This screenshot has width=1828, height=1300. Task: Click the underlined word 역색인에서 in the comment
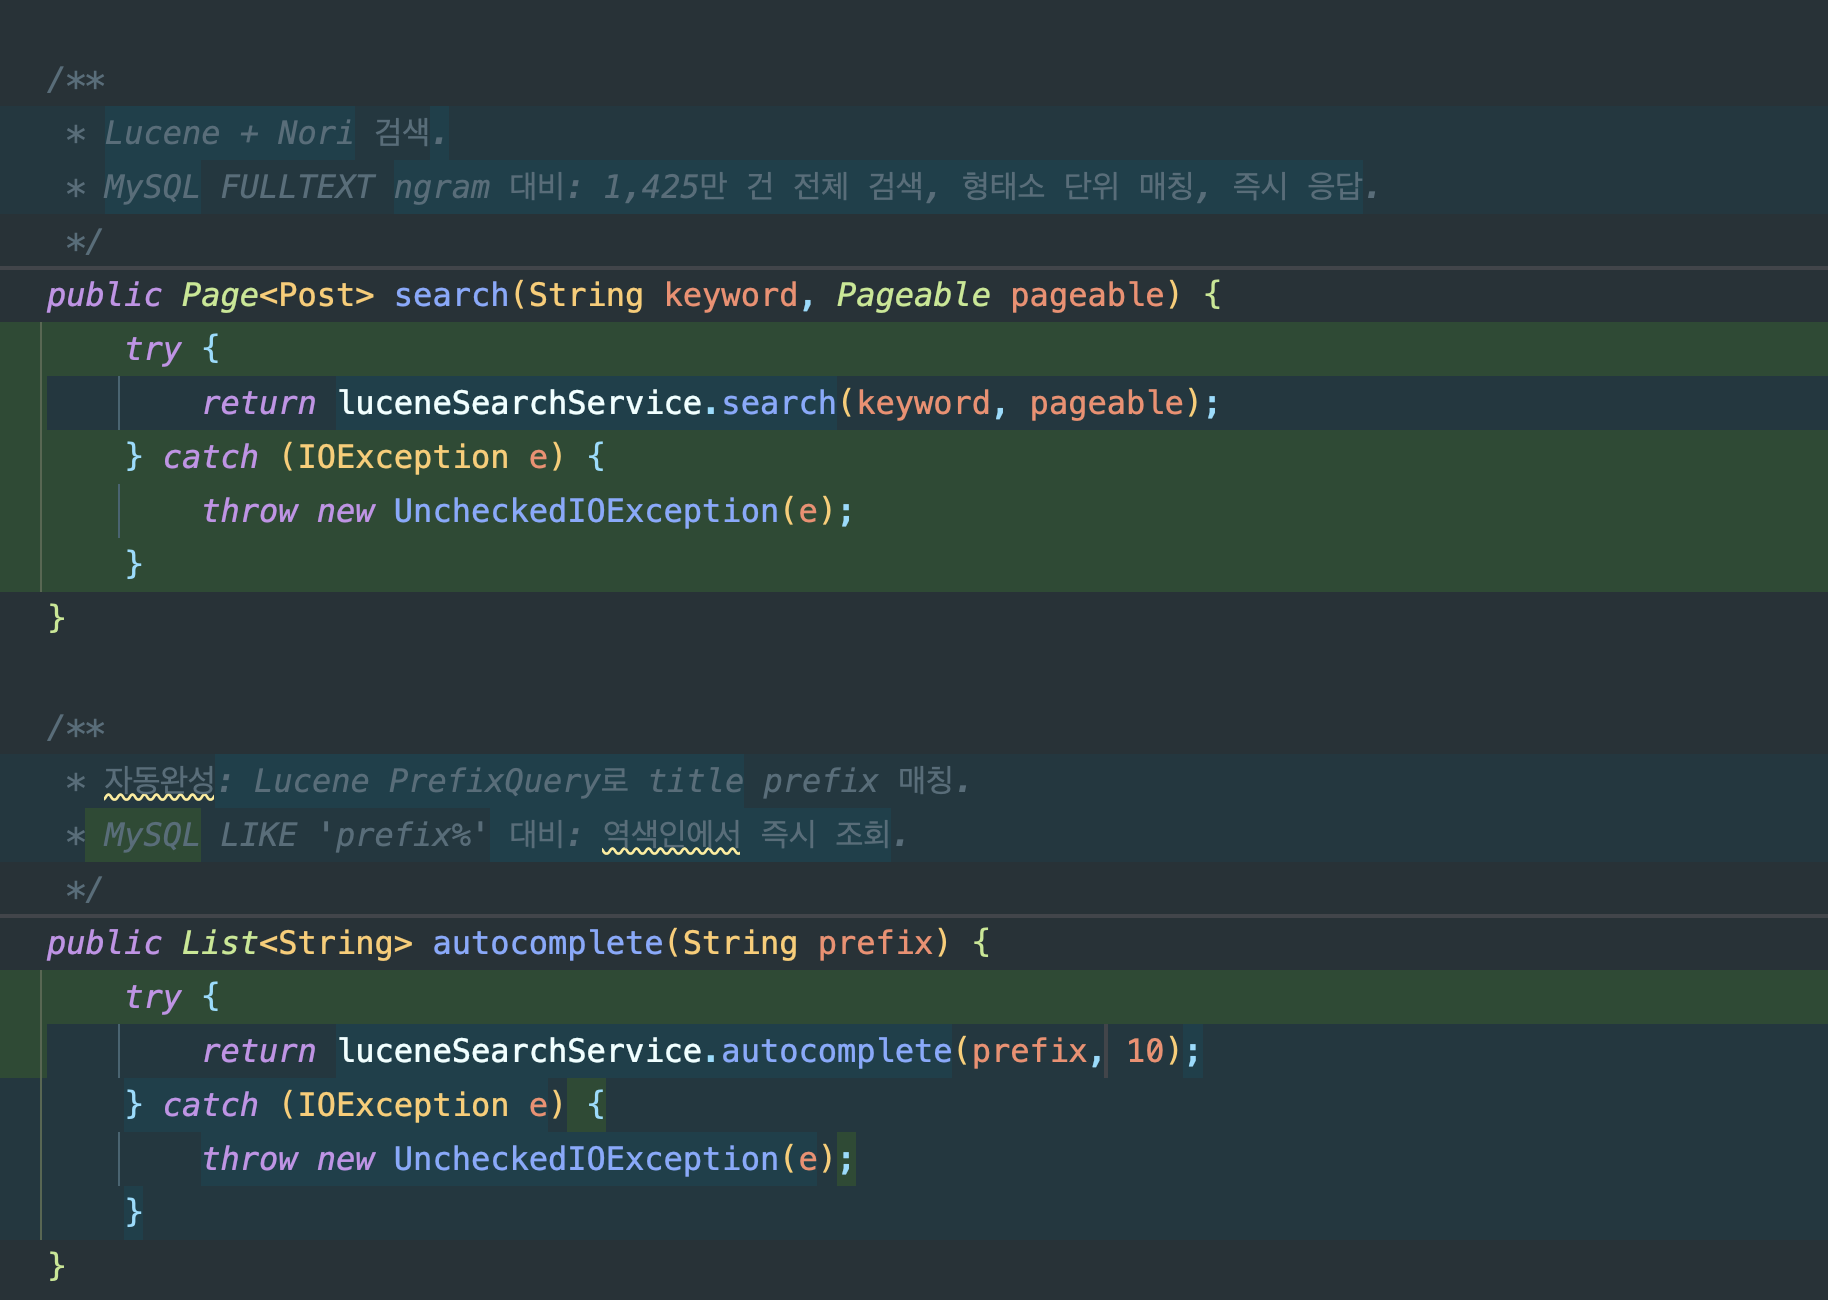[671, 835]
